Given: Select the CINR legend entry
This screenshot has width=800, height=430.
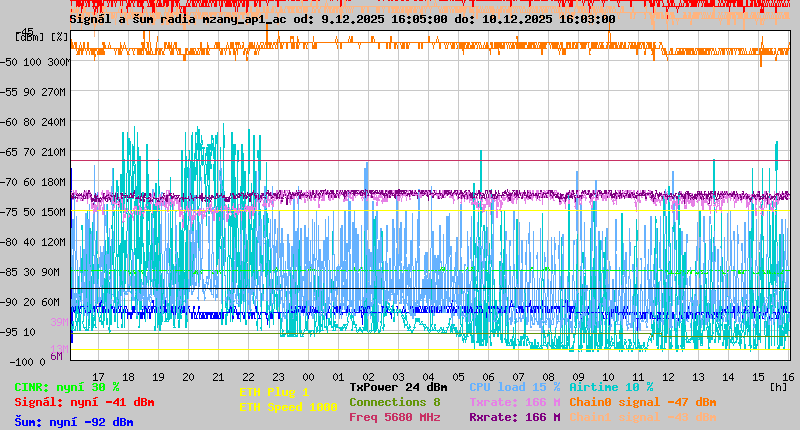Looking at the screenshot, I should (67, 387).
